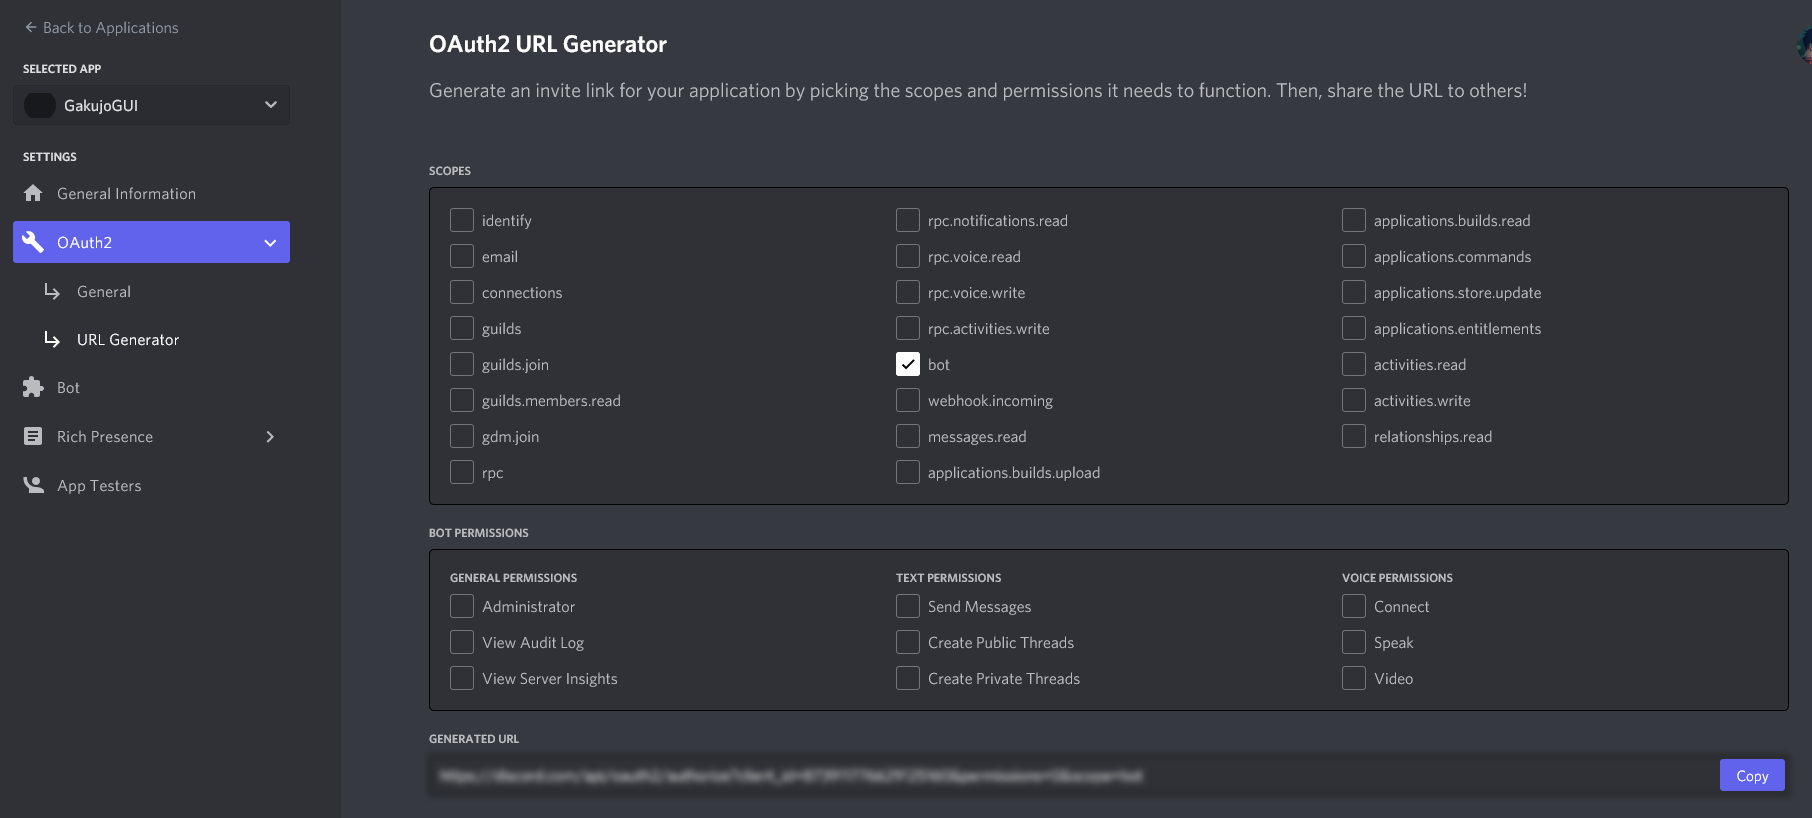This screenshot has width=1812, height=818.
Task: Check the rpc.voice.write scope
Action: coord(908,292)
